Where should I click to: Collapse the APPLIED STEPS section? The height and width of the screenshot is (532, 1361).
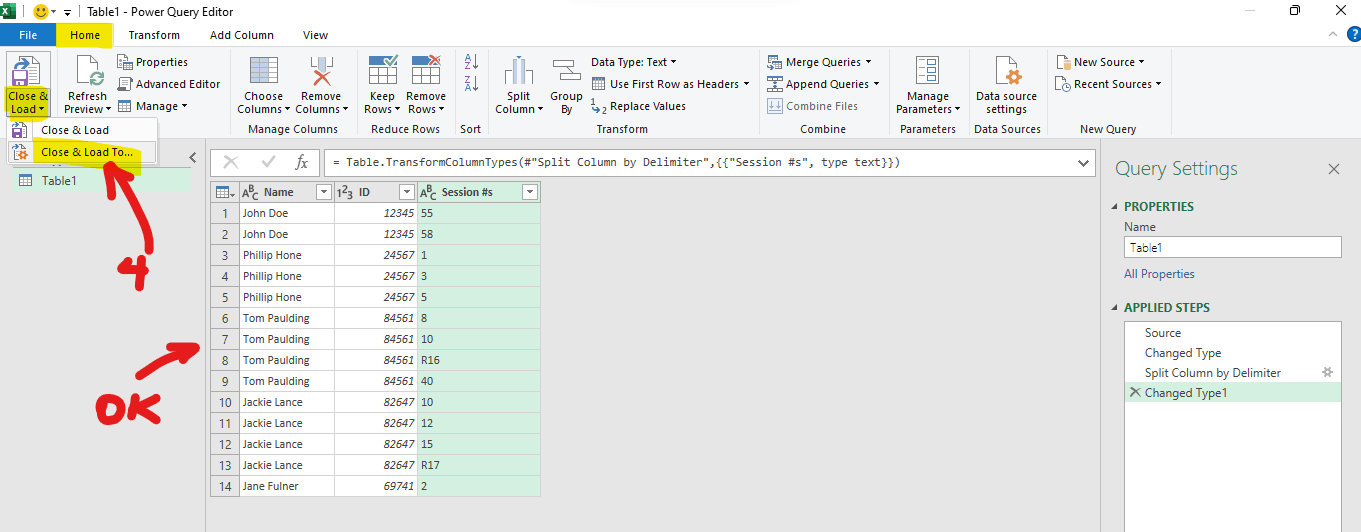(1116, 308)
